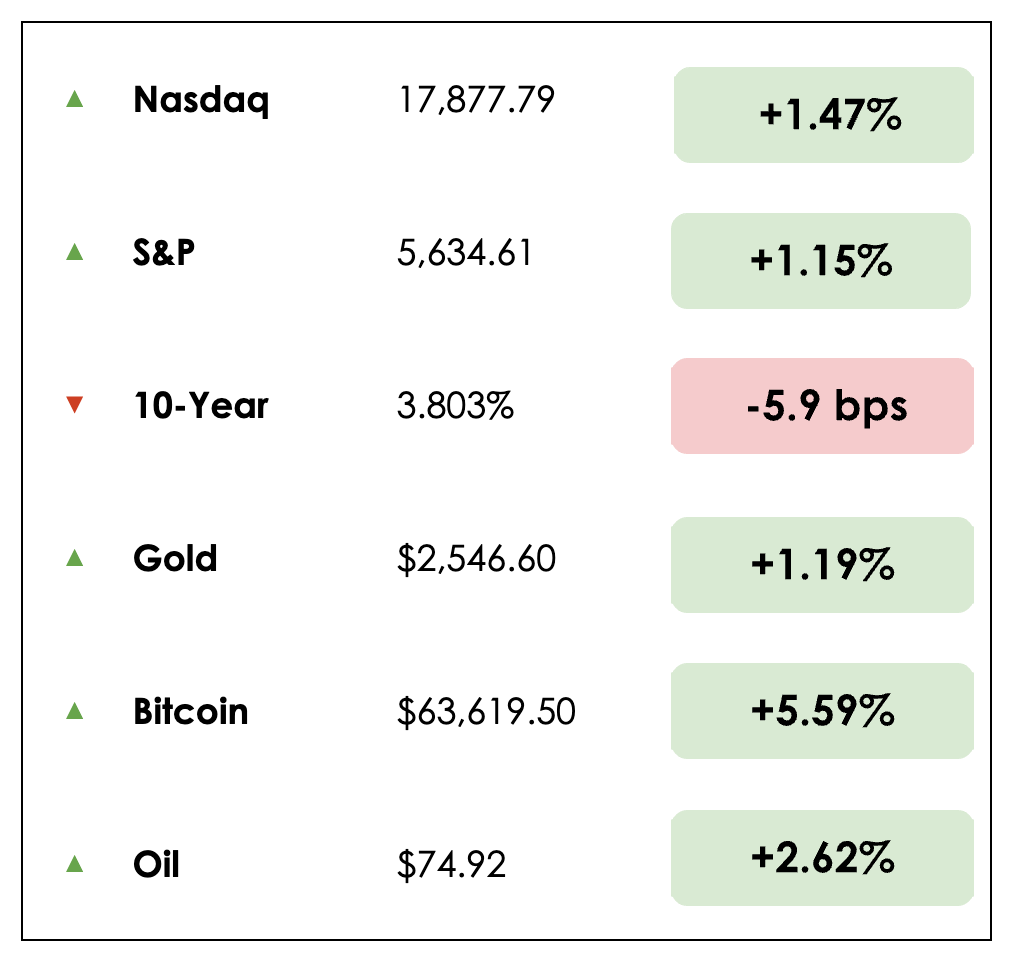Click the green up arrow beside S&P
The height and width of the screenshot is (960, 1014).
[x=73, y=253]
